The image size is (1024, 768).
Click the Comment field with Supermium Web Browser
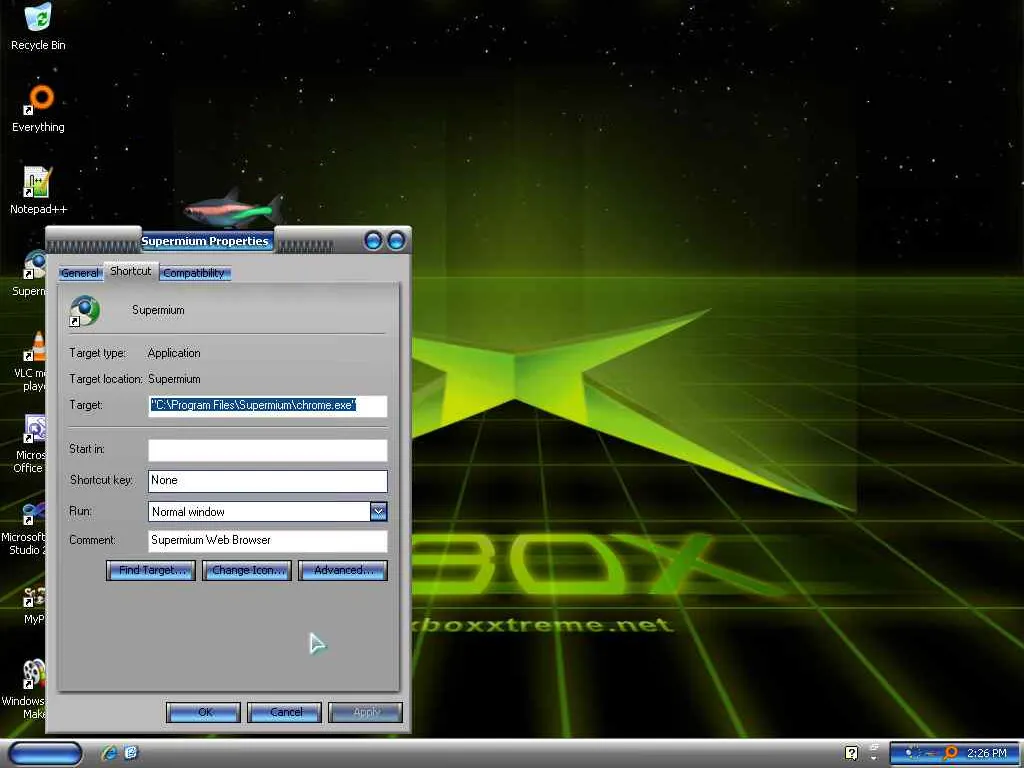268,540
